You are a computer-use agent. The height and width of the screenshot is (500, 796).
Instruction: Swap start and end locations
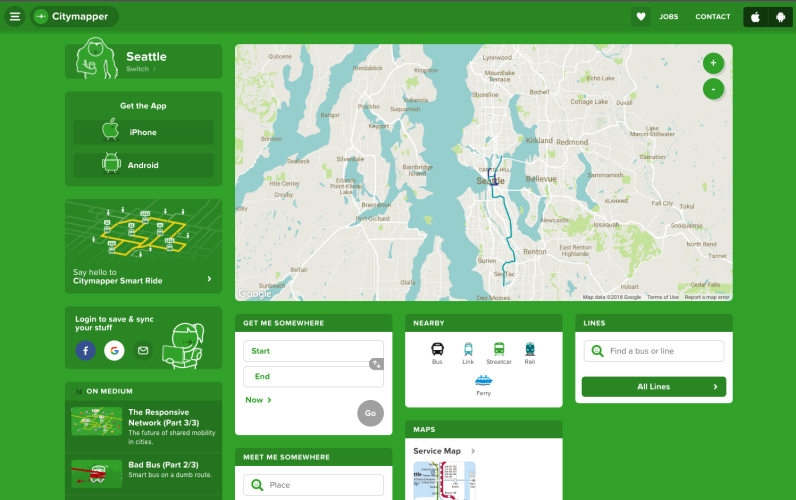[x=376, y=364]
